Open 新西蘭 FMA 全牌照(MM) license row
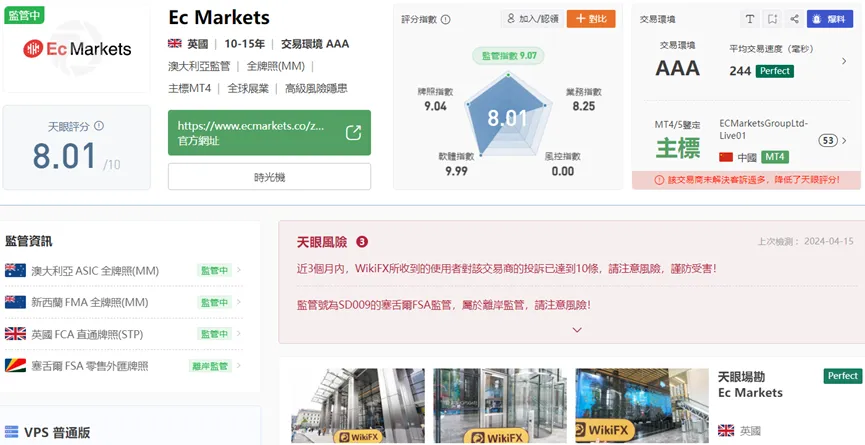 [x=124, y=302]
